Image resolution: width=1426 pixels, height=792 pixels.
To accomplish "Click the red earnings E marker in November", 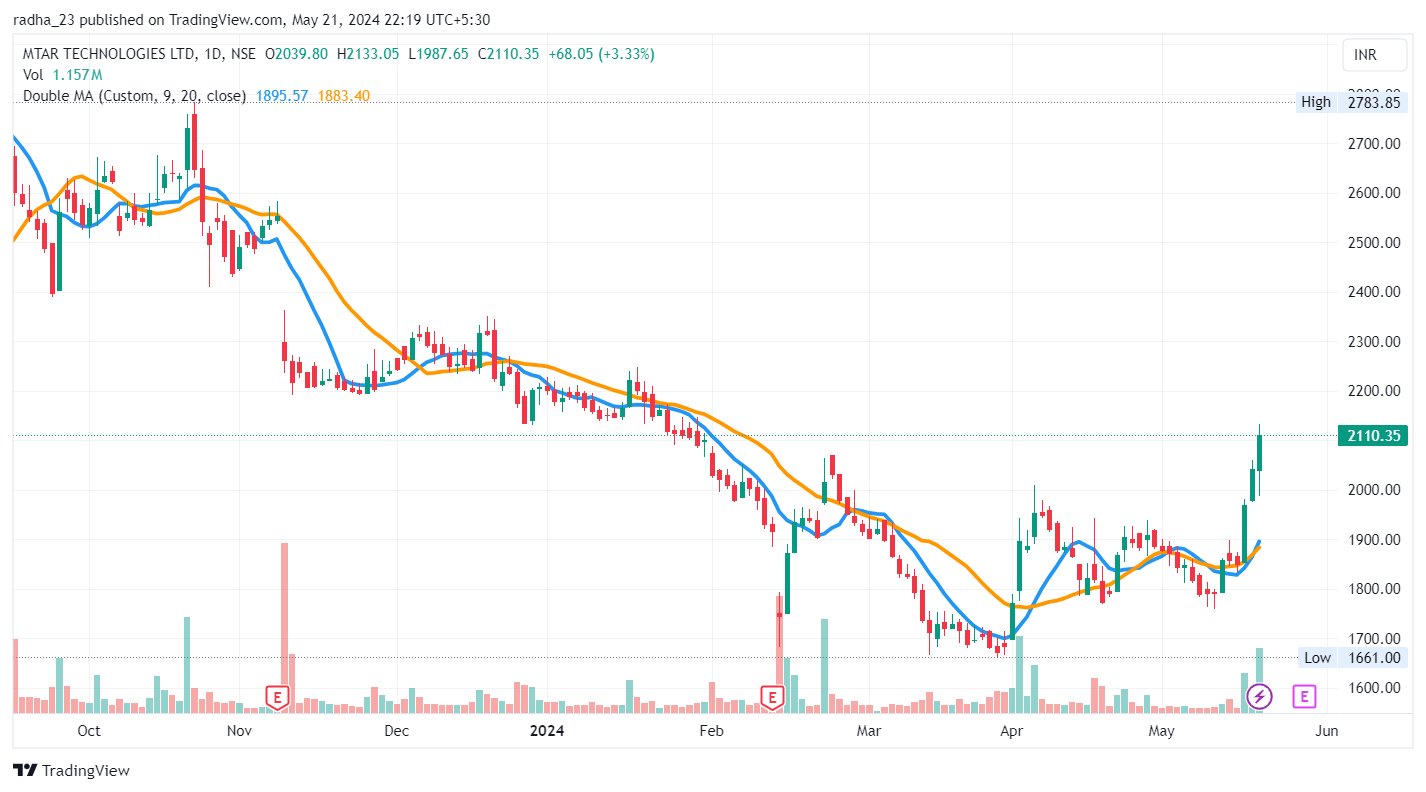I will 277,697.
